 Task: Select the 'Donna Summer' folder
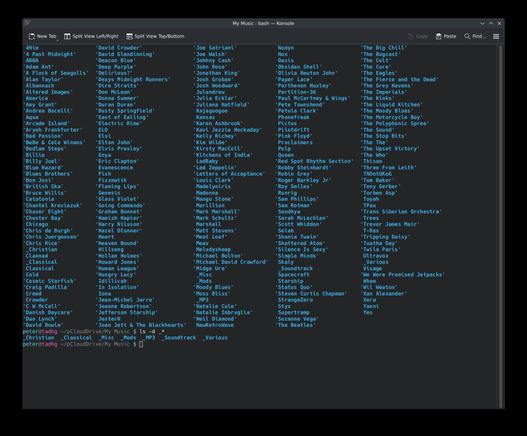click(117, 98)
